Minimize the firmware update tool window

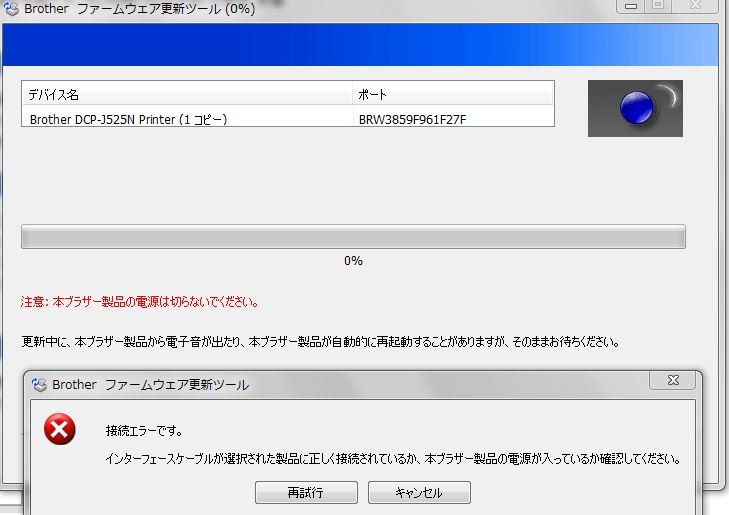(631, 6)
